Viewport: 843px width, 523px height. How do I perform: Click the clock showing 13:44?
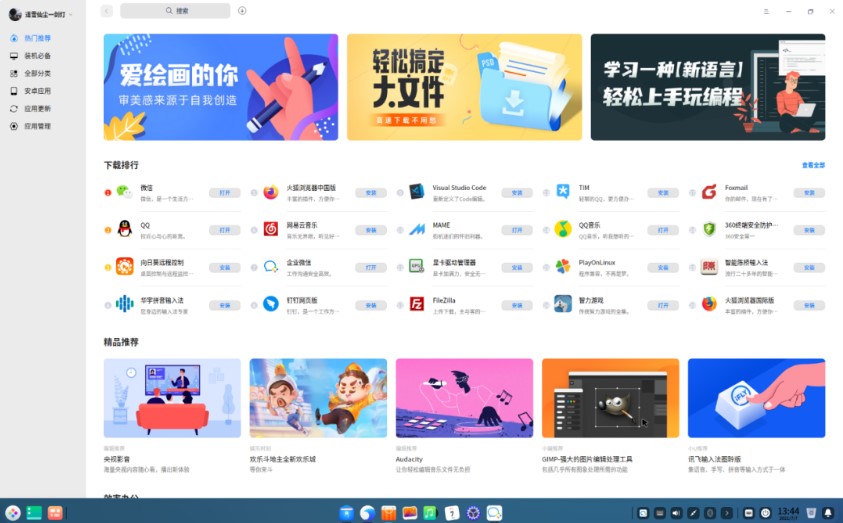788,513
